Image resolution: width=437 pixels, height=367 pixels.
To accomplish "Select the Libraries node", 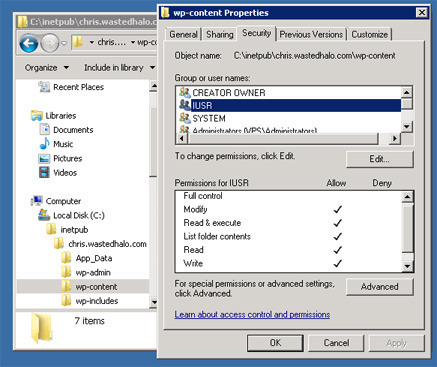I will 61,116.
